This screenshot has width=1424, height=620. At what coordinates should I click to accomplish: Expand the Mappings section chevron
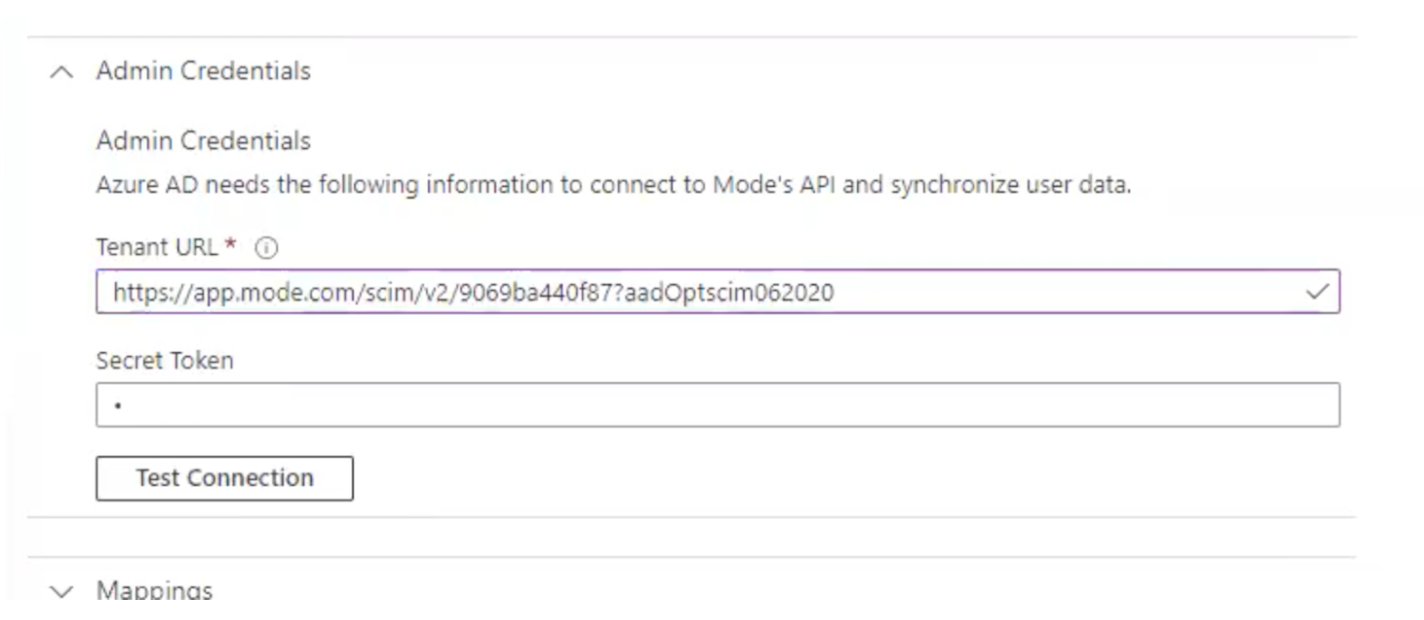(62, 591)
